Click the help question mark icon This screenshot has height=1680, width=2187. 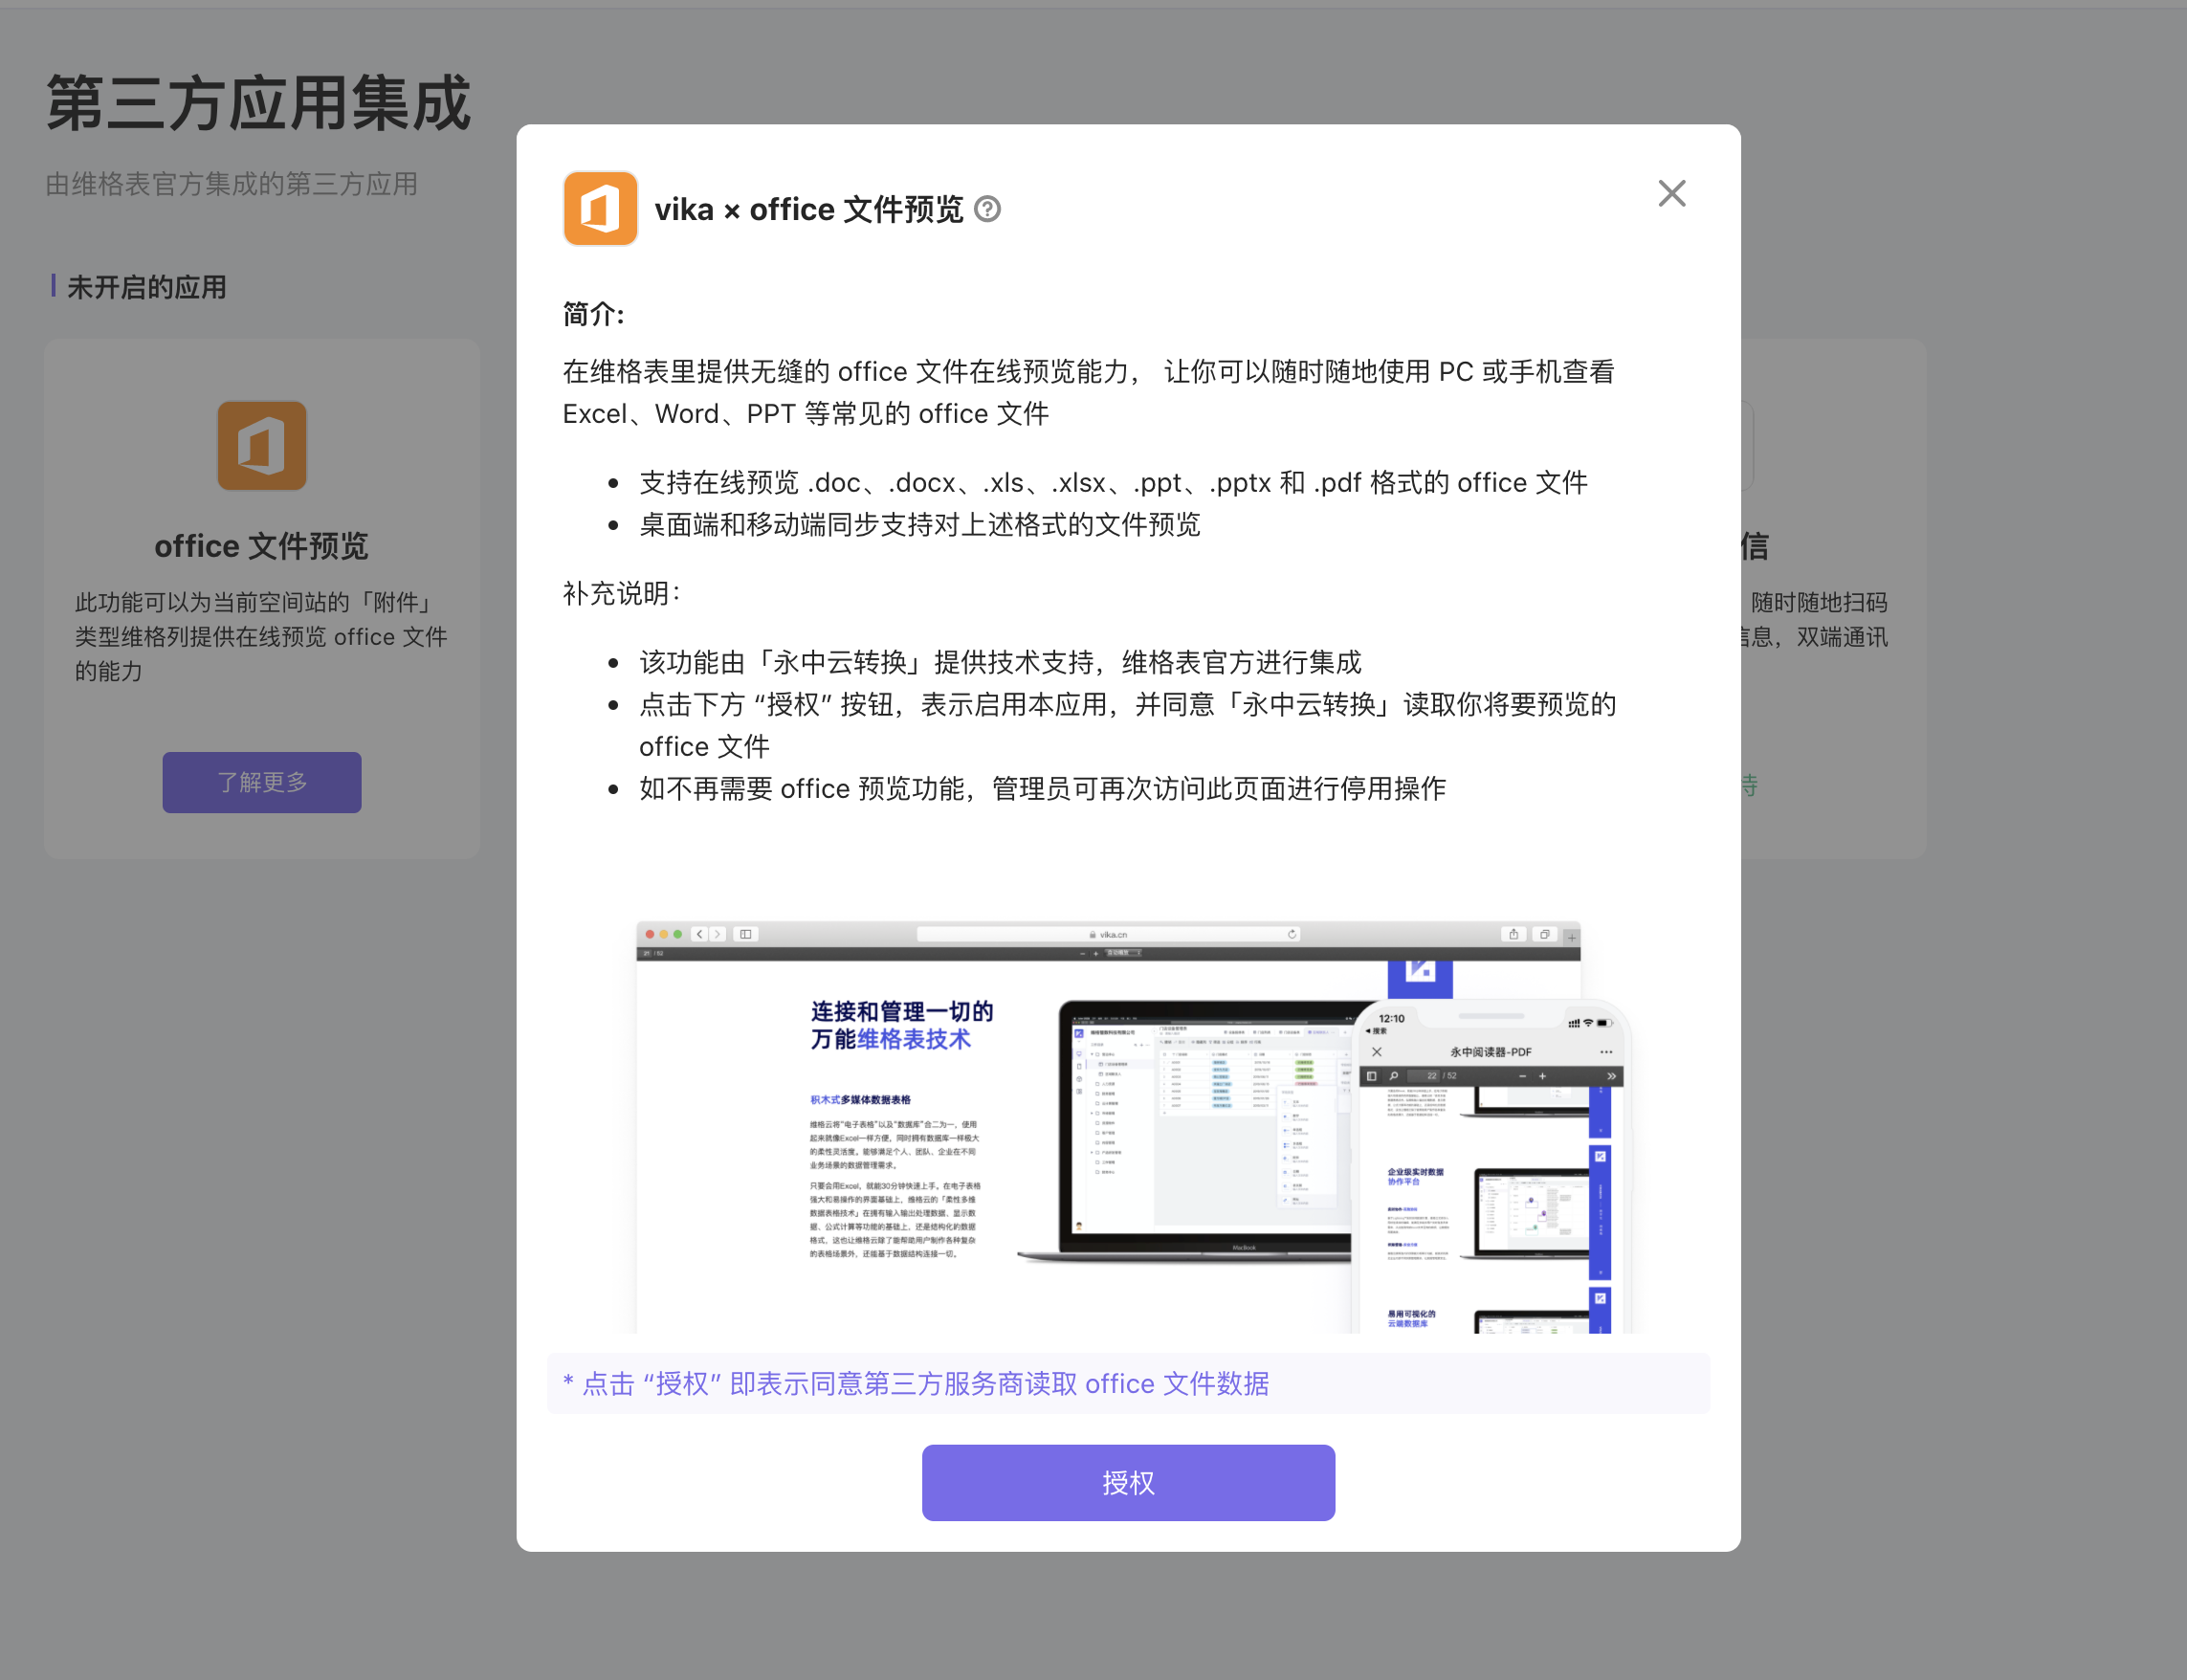click(987, 209)
